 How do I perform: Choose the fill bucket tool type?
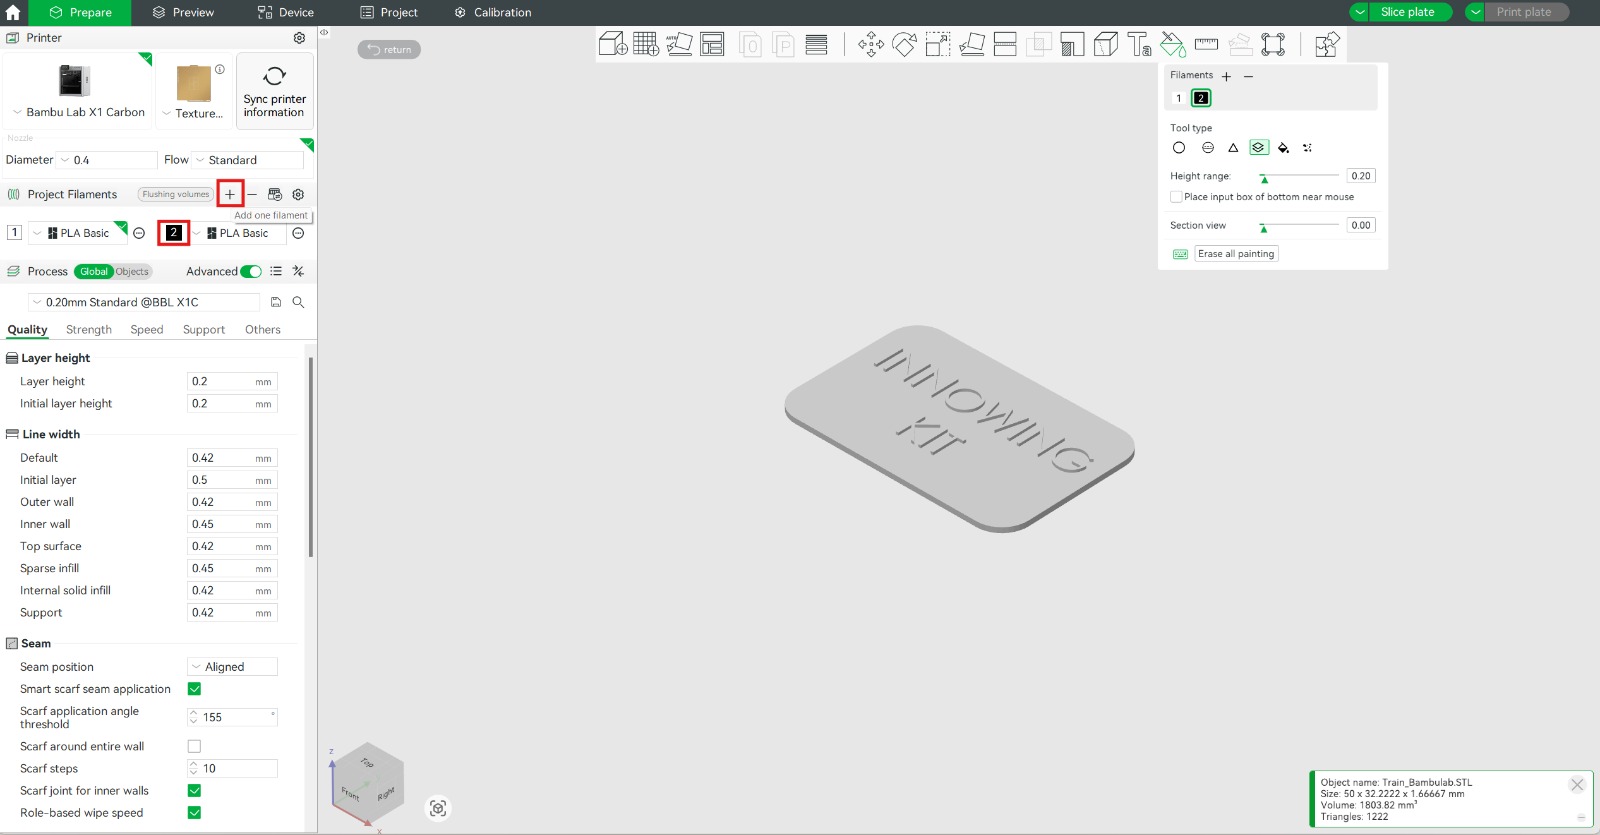pos(1283,148)
